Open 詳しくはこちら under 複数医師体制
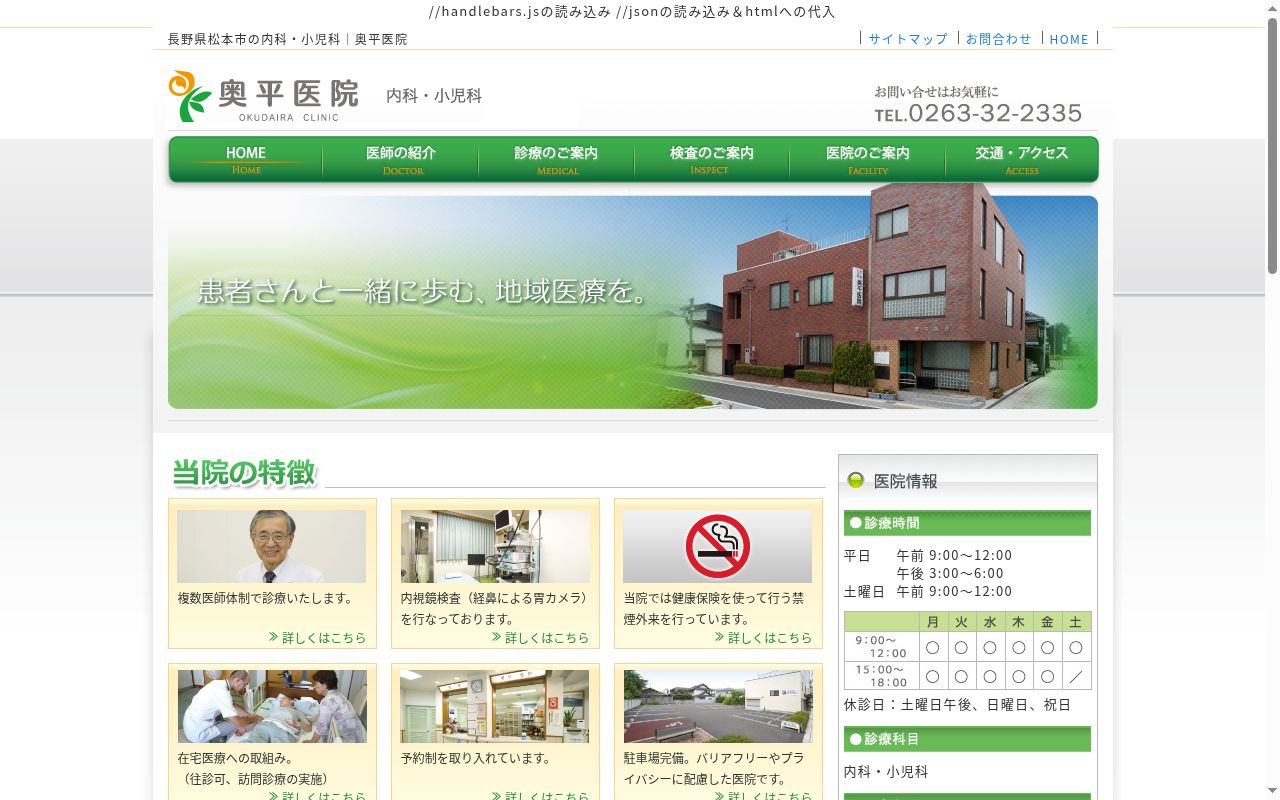1280x800 pixels. pyautogui.click(x=317, y=637)
